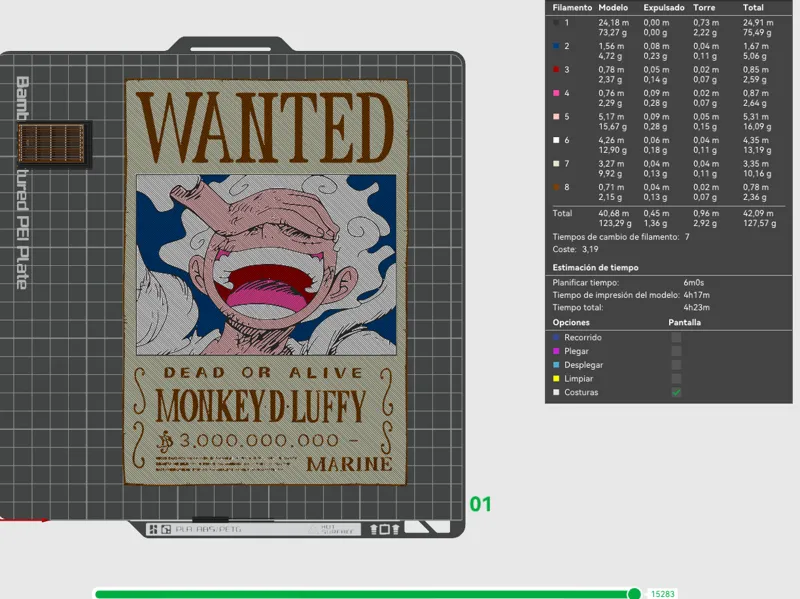
Task: Click the Modelo column header
Action: point(613,8)
